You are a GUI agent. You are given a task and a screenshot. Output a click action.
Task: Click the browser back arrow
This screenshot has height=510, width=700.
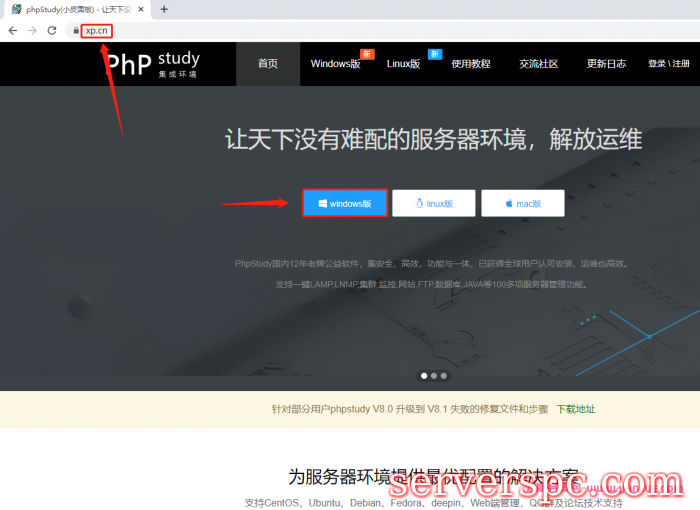(x=12, y=30)
